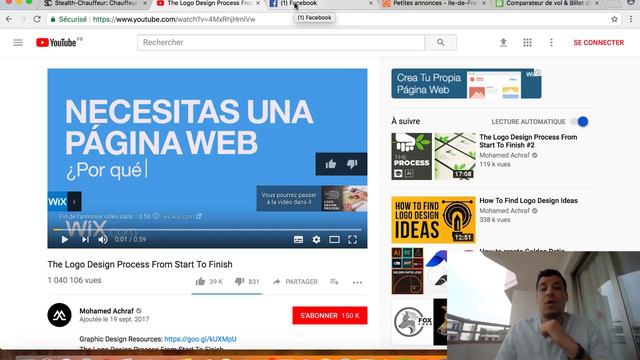Open the Crea Tu Propia Página Web banner
Screen dimensions: 640x360
[466, 84]
